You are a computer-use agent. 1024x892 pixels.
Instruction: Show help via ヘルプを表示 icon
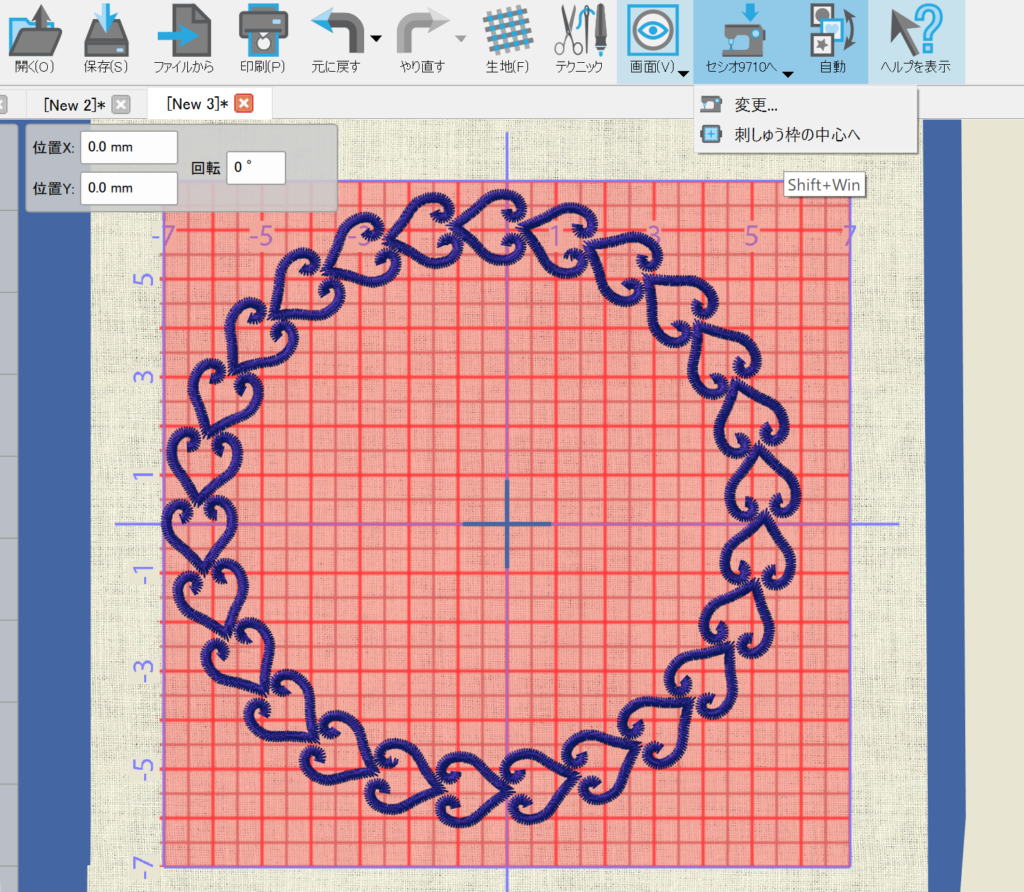click(x=915, y=40)
